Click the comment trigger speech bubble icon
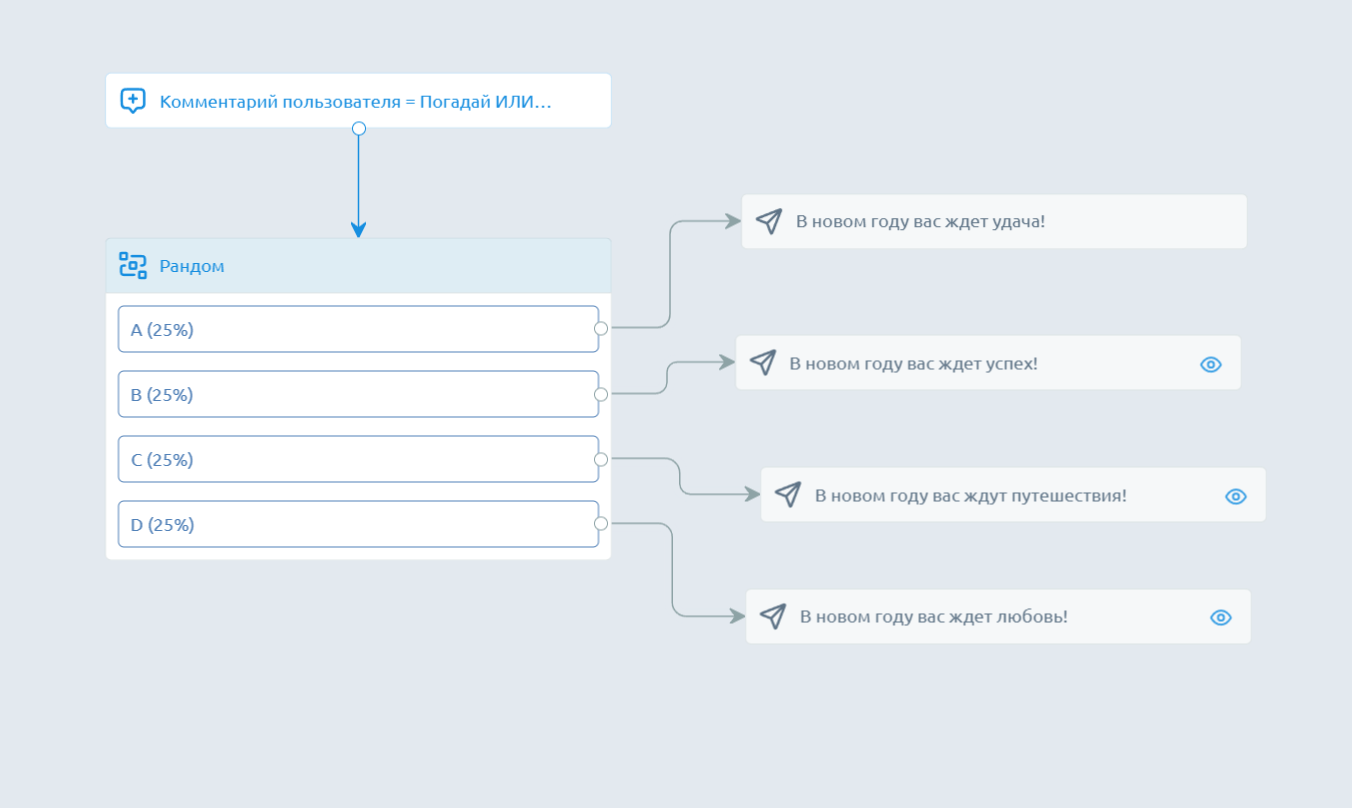 click(x=133, y=101)
